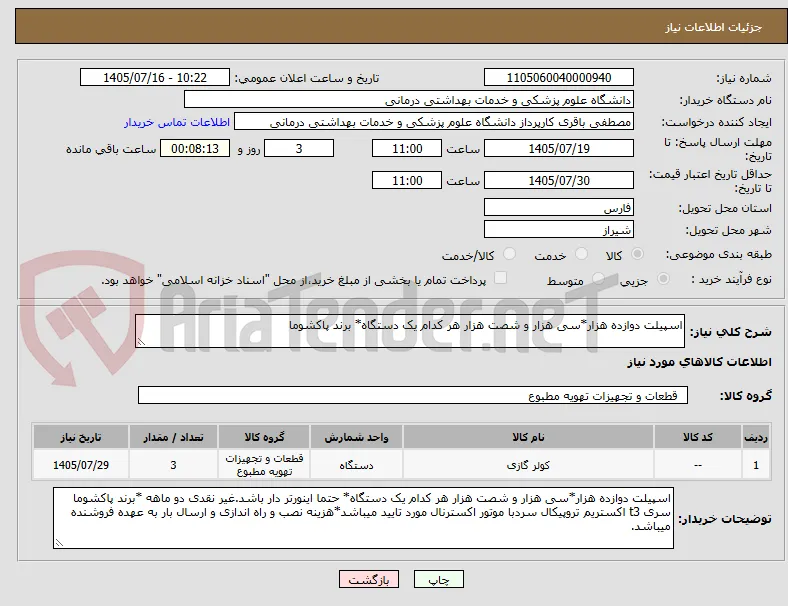The image size is (788, 606).
Task: Click the نام کالا column header
Action: coord(528,437)
